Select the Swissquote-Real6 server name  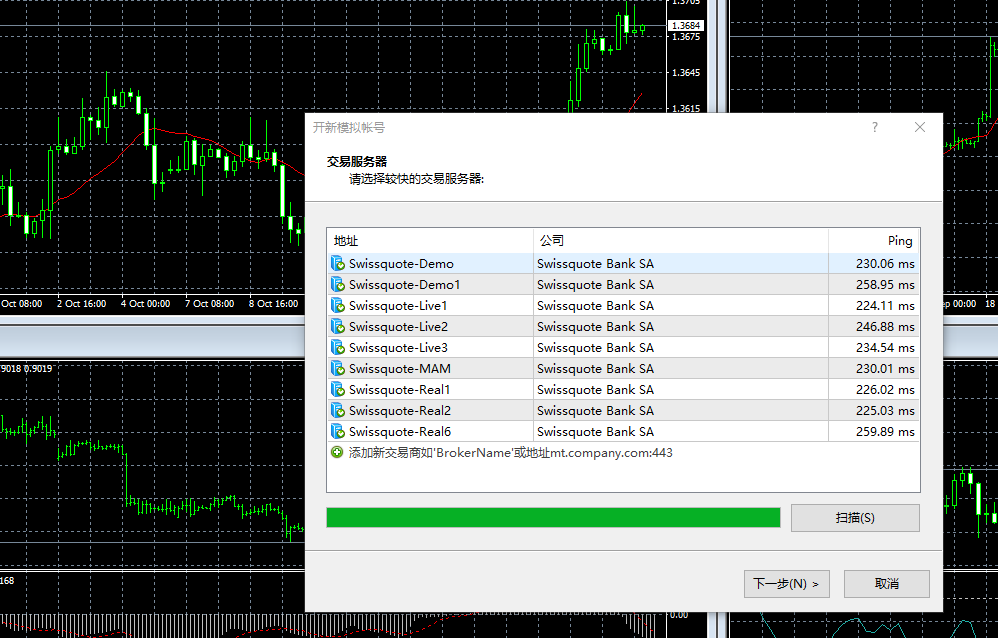400,432
